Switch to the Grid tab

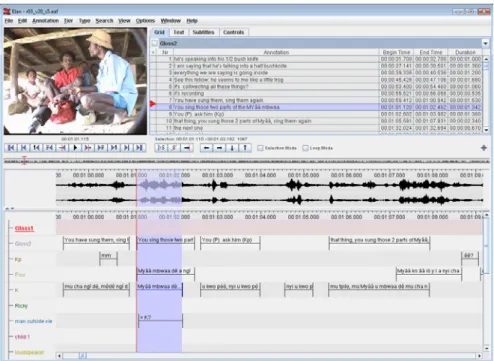pos(160,32)
